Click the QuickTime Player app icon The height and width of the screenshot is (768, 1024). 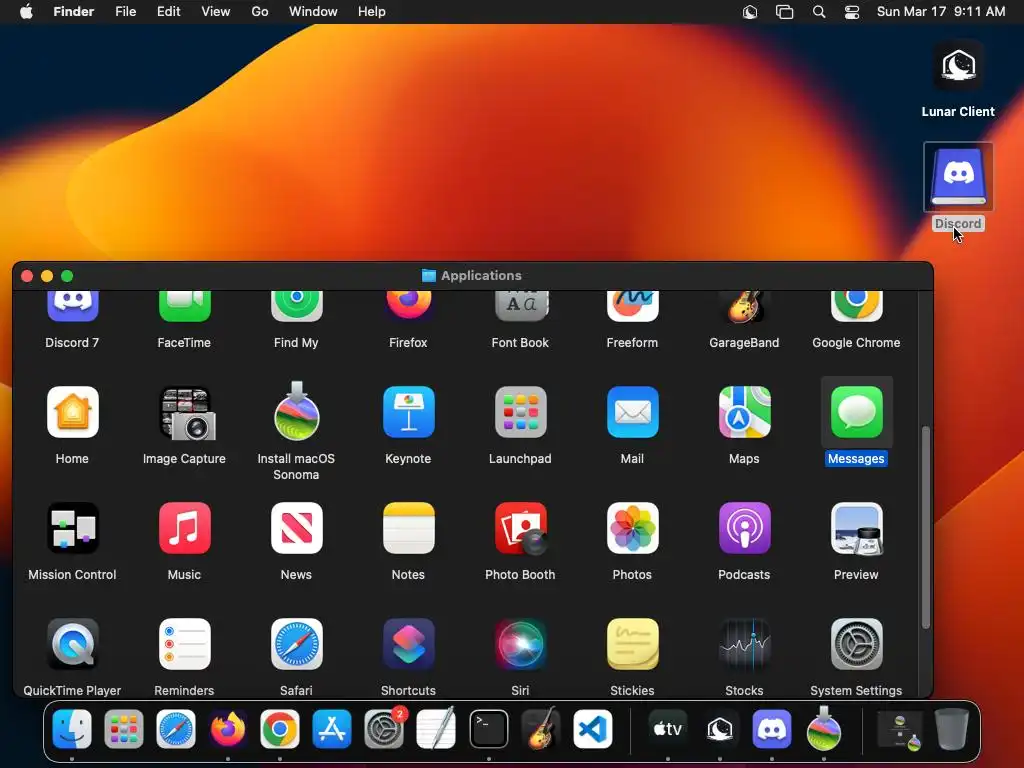pyautogui.click(x=72, y=645)
